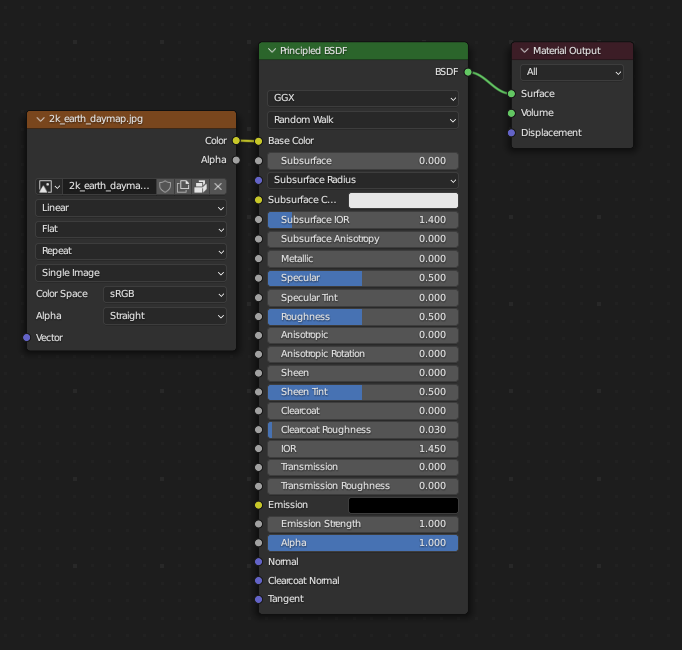Click the Vector input socket
Screen dimensions: 682x650
27,338
